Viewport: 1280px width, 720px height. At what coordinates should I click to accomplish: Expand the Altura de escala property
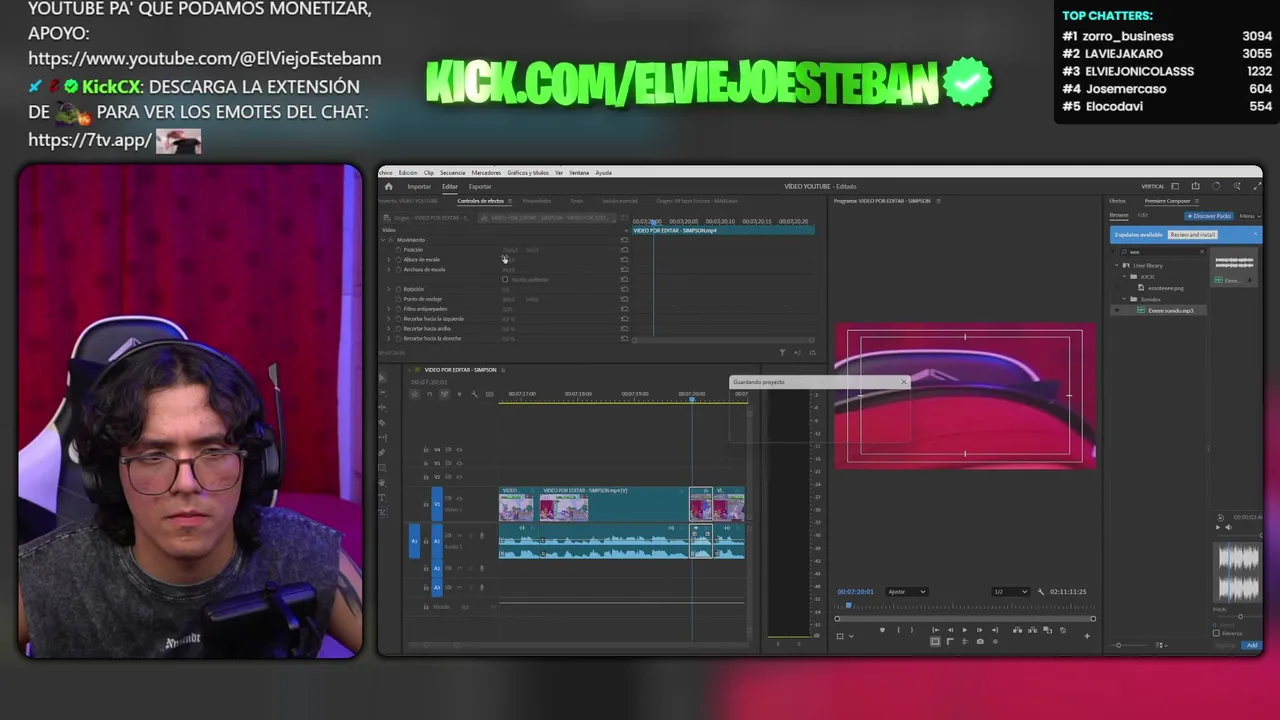click(388, 259)
